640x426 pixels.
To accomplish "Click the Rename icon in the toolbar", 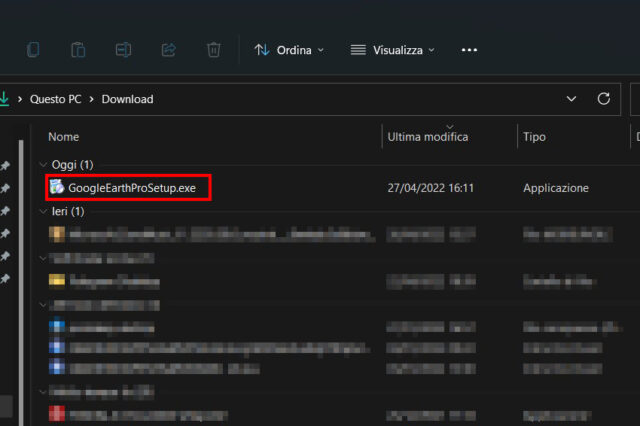I will tap(123, 49).
